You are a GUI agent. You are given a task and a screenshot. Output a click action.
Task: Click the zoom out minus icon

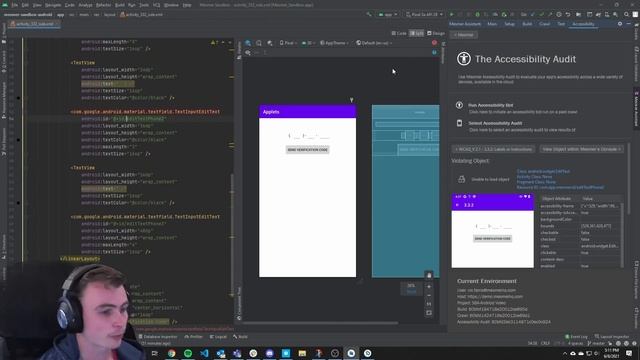[429, 295]
